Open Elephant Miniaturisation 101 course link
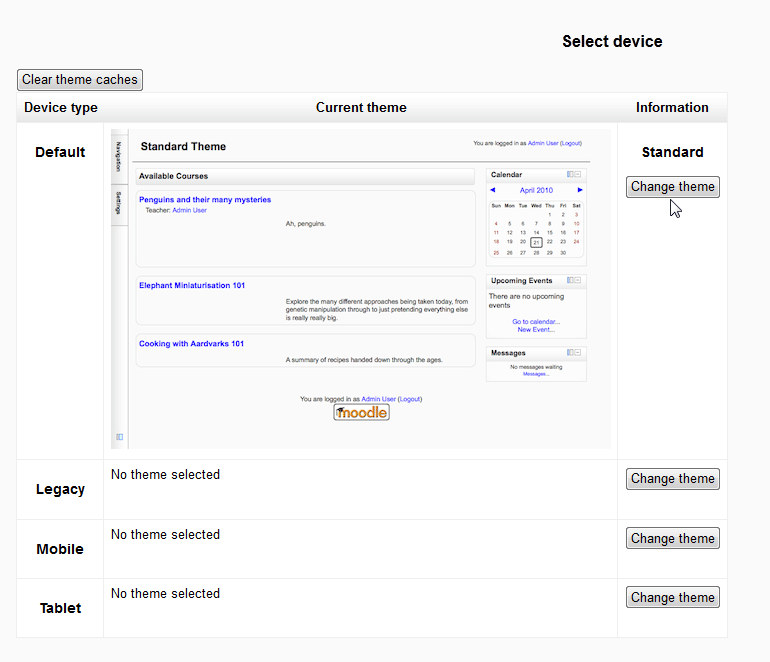770x662 pixels. click(x=192, y=286)
